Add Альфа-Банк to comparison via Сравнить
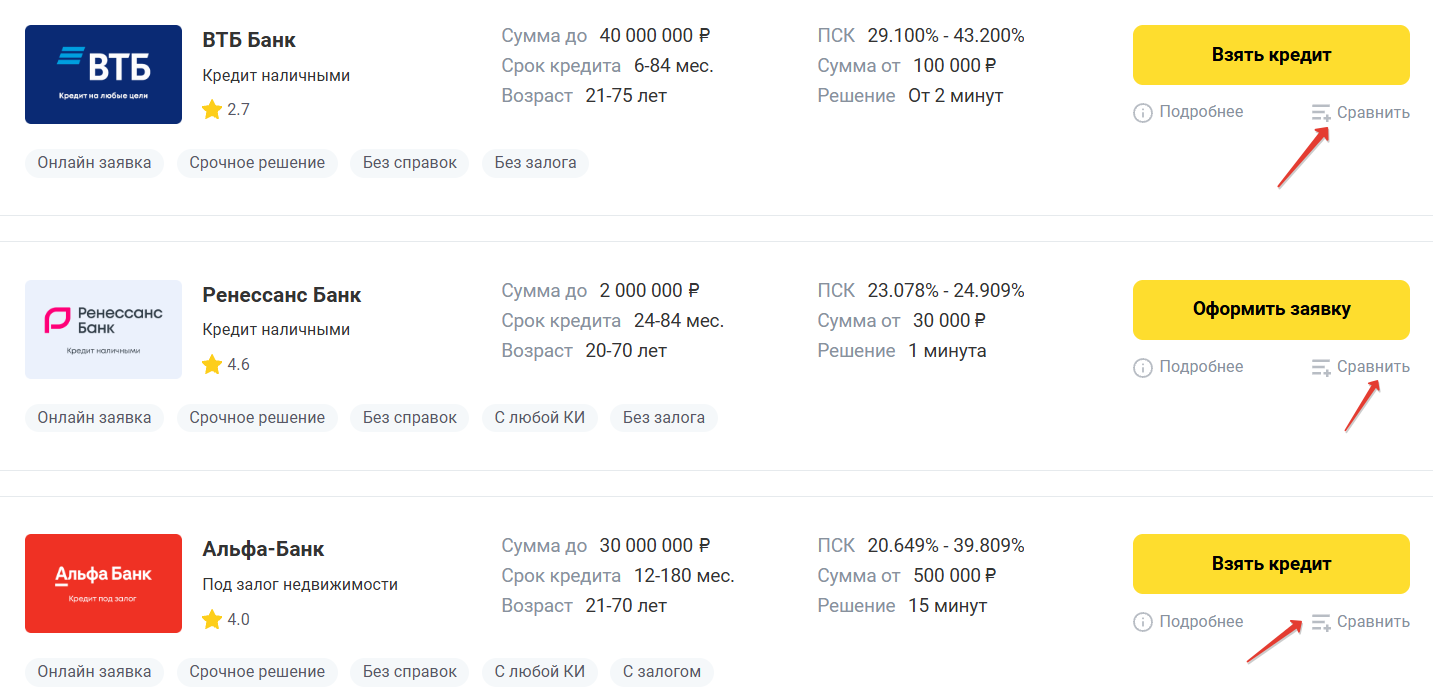This screenshot has width=1433, height=692. pyautogui.click(x=1373, y=622)
